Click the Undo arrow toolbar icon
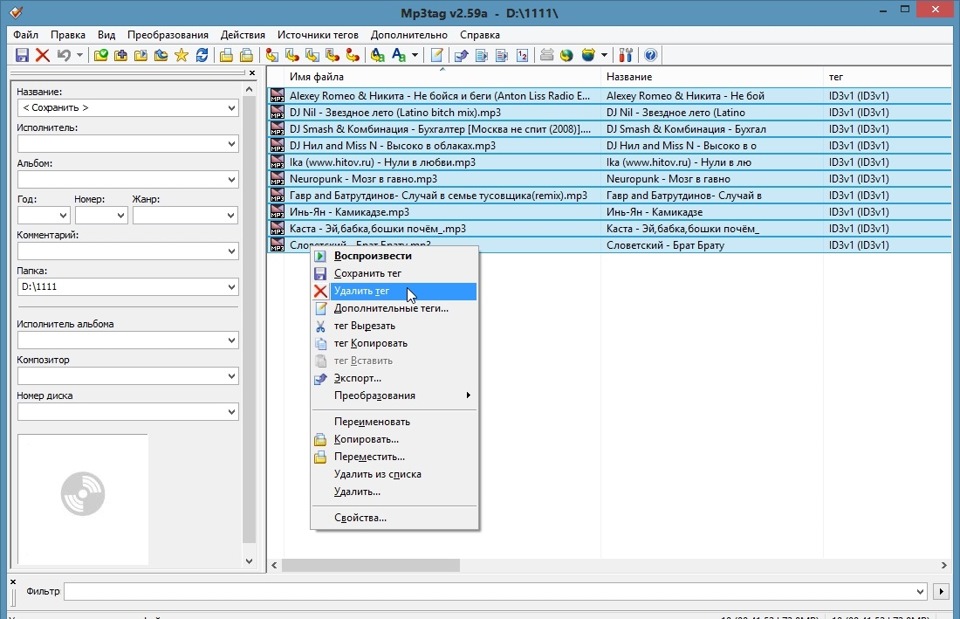Screen dimensions: 960x619 coord(64,55)
